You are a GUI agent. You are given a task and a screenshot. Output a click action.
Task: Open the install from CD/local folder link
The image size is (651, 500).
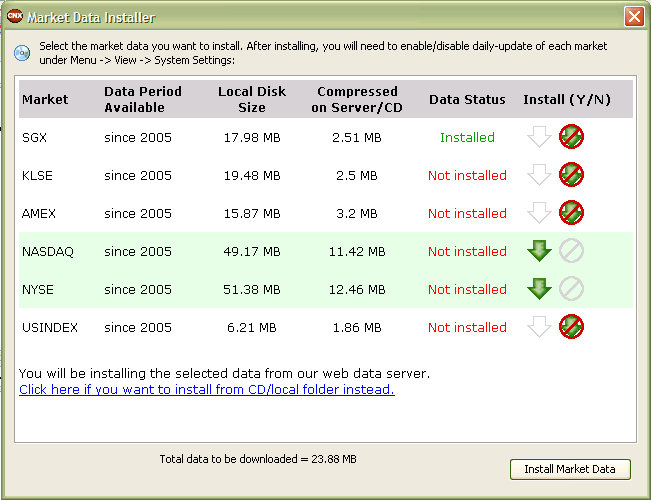[207, 389]
